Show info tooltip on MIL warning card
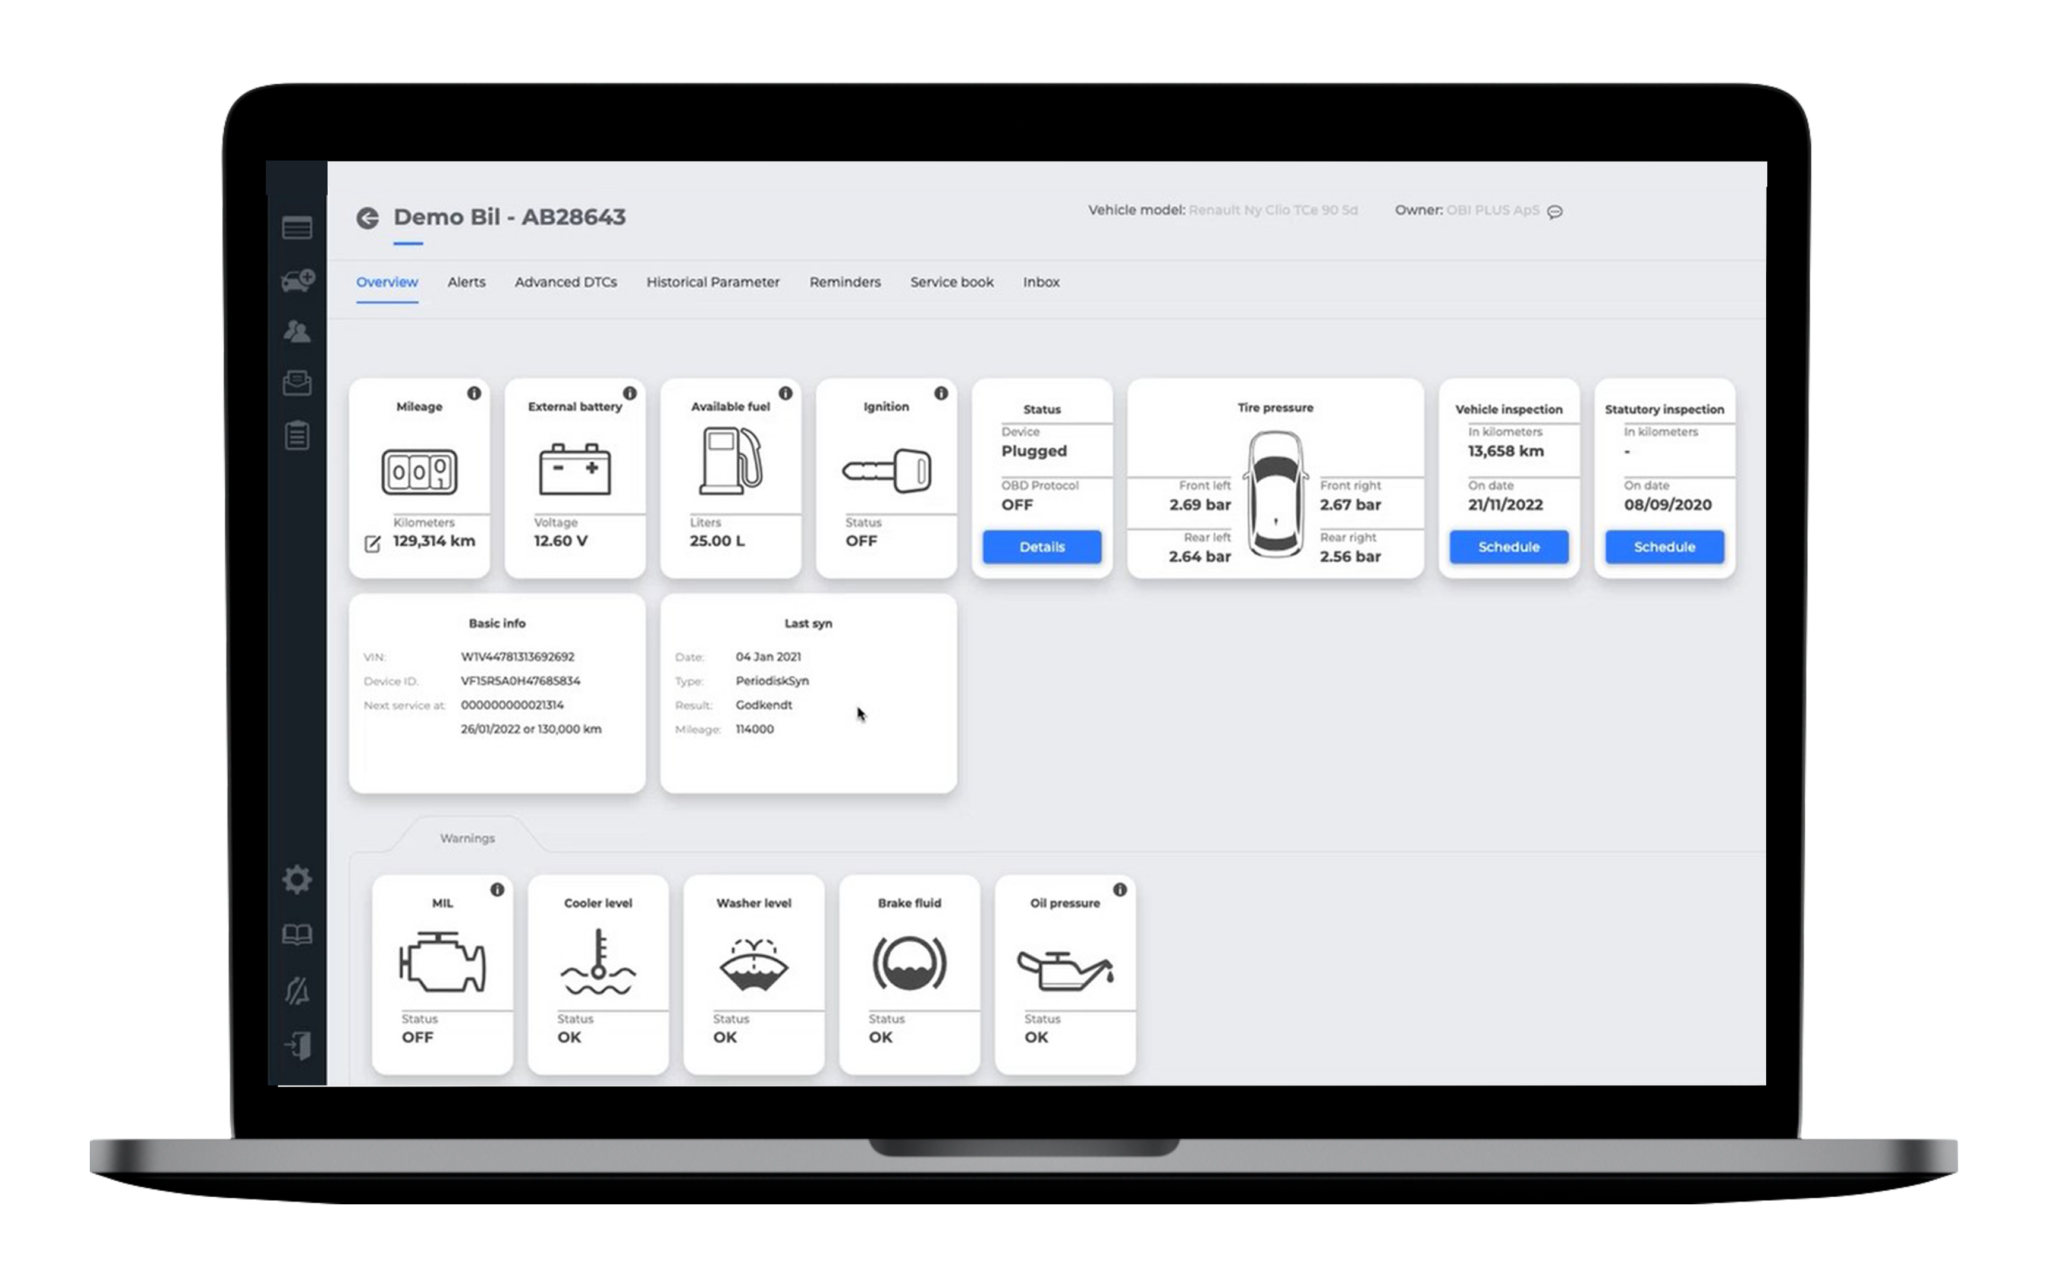The image size is (2048, 1284). coord(497,889)
